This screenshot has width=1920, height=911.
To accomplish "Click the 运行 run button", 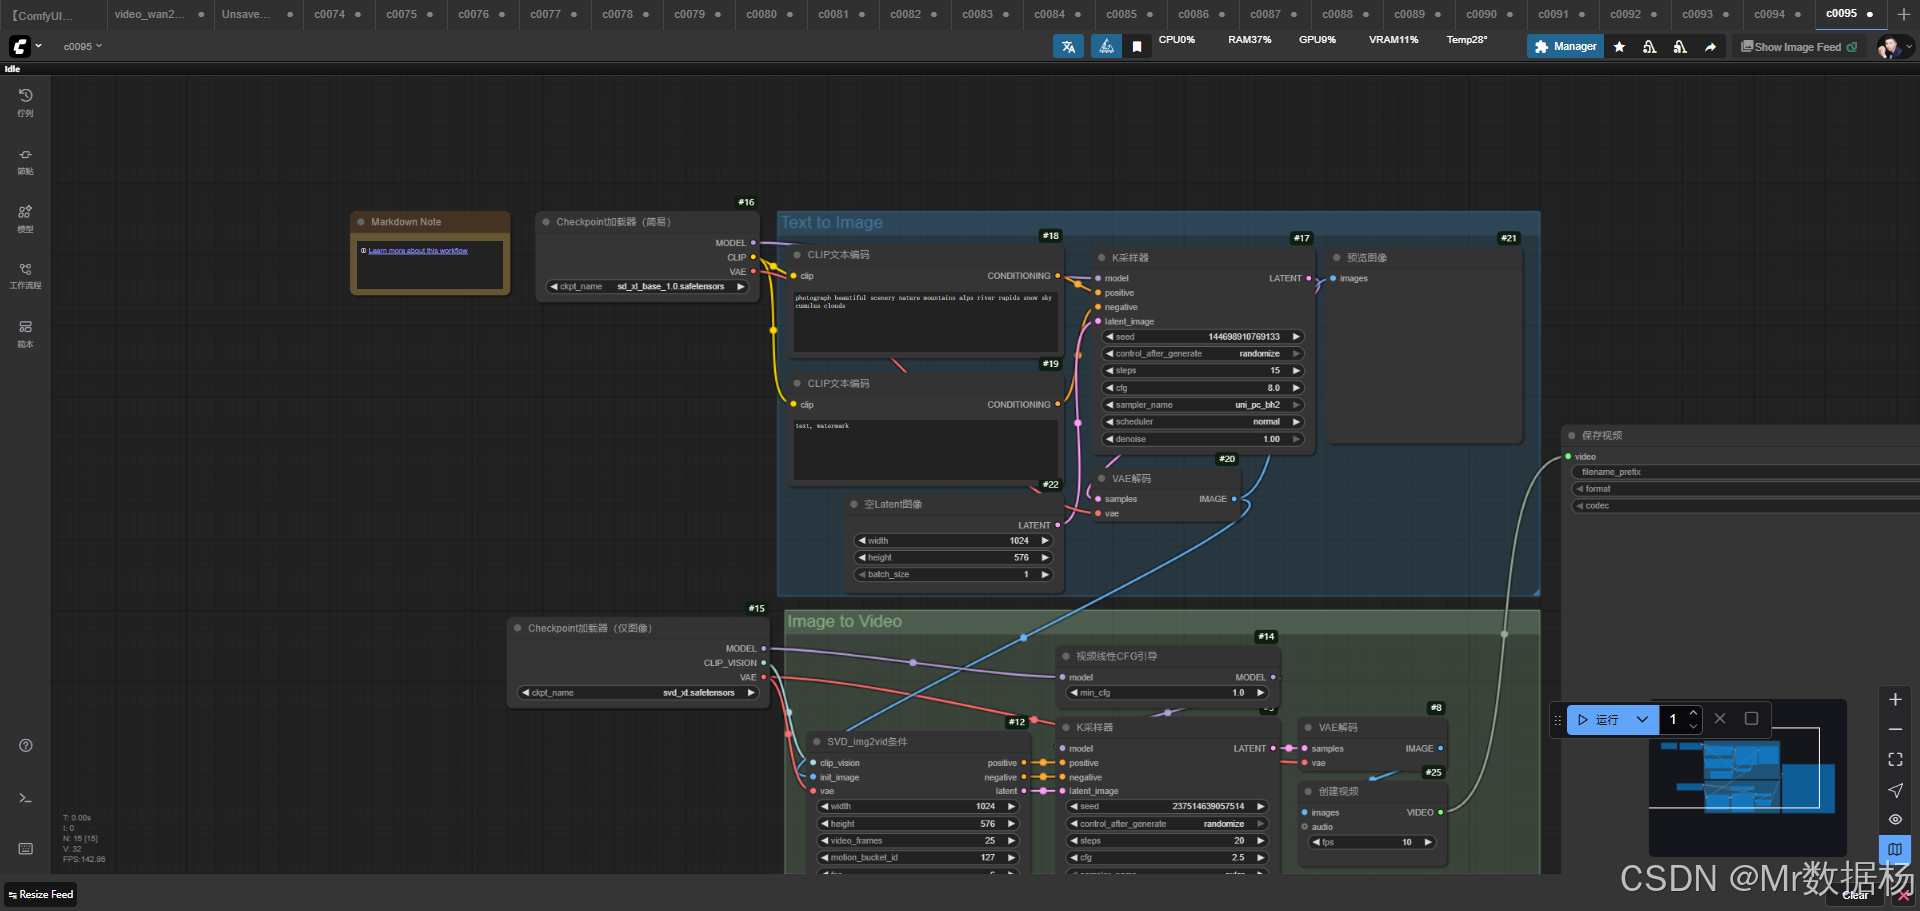I will [1599, 719].
